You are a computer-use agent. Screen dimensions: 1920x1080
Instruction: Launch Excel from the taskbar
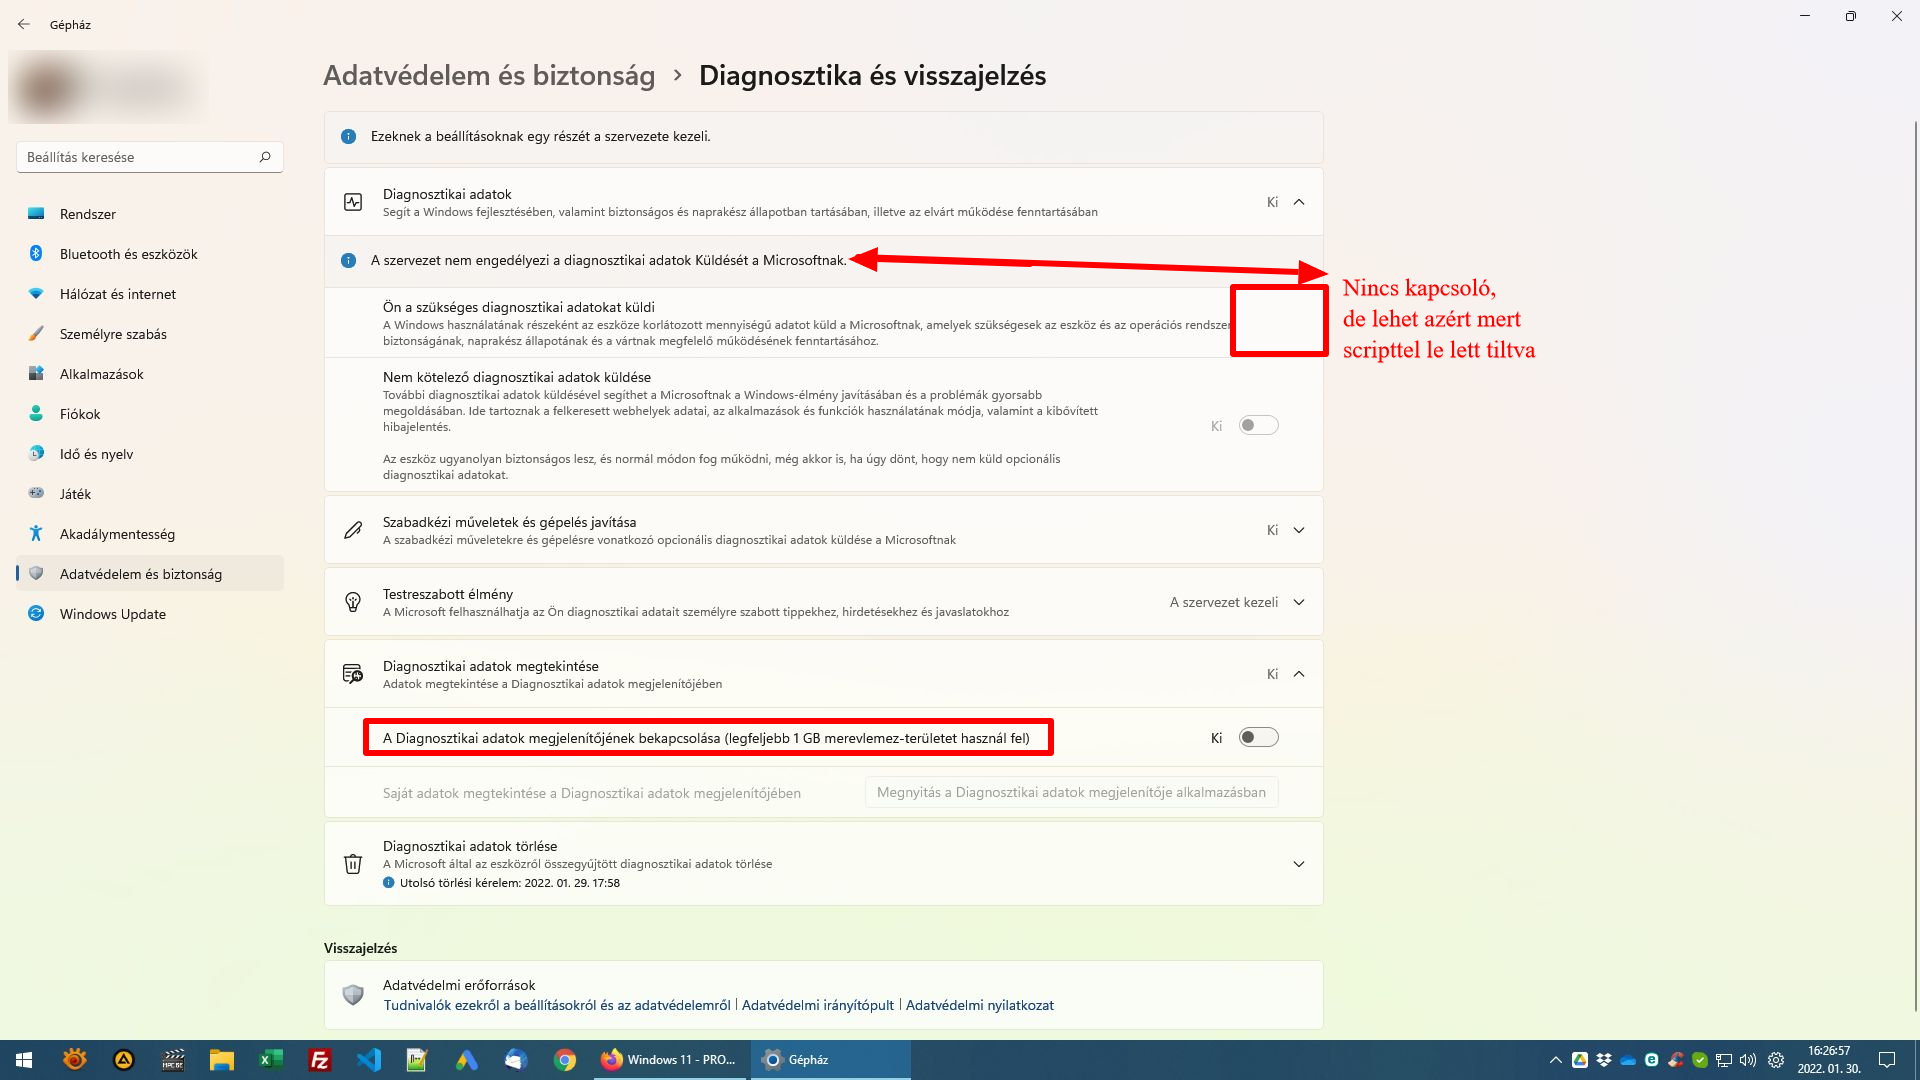tap(271, 1060)
